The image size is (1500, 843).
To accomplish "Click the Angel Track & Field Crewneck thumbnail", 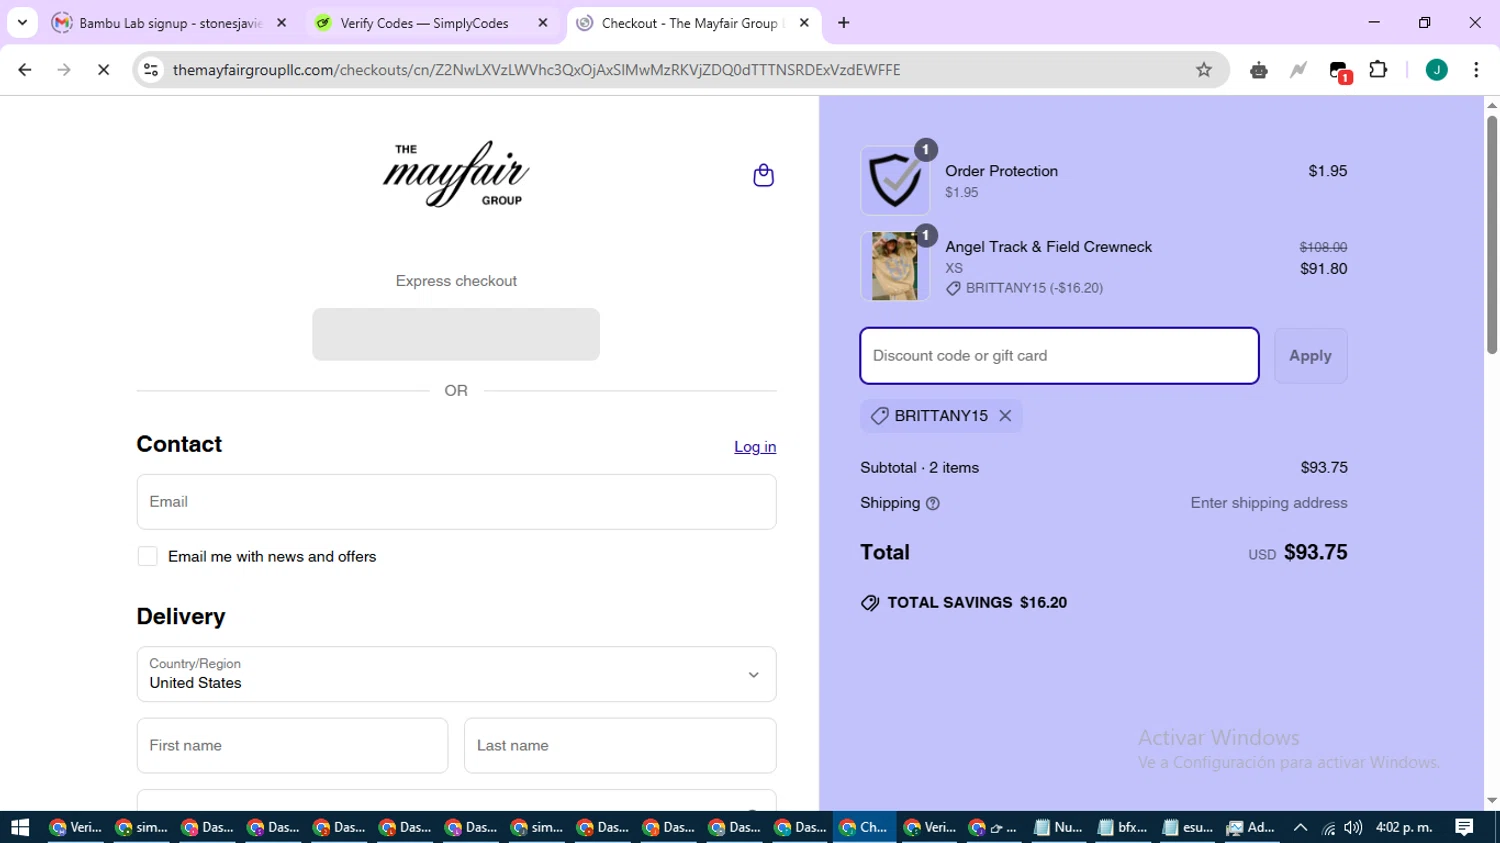I will point(895,266).
